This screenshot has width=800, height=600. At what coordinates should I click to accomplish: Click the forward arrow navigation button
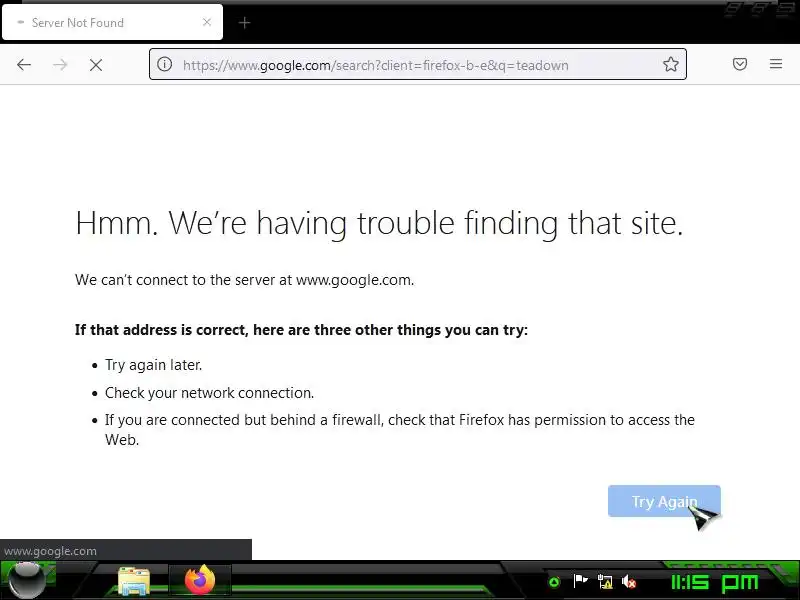(60, 65)
